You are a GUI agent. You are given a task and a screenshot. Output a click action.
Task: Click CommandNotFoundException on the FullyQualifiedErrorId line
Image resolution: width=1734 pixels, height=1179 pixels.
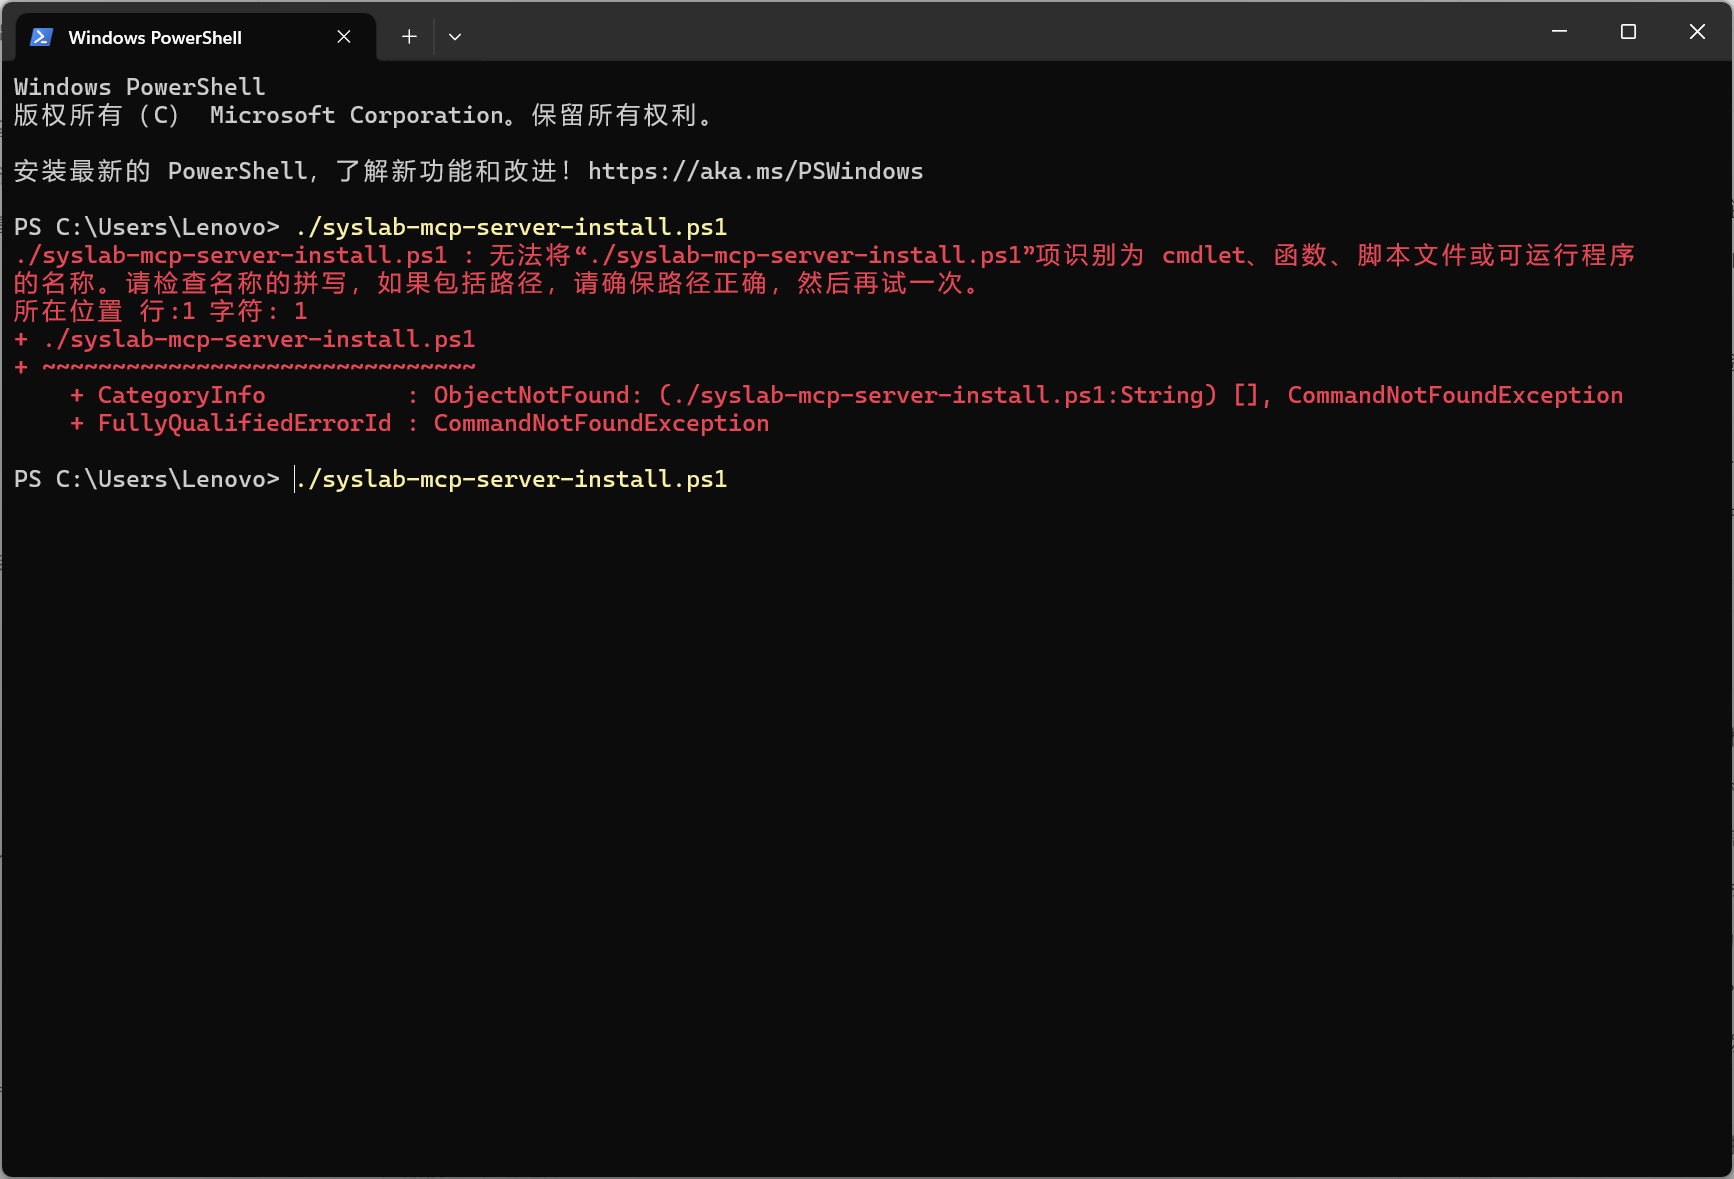(601, 423)
